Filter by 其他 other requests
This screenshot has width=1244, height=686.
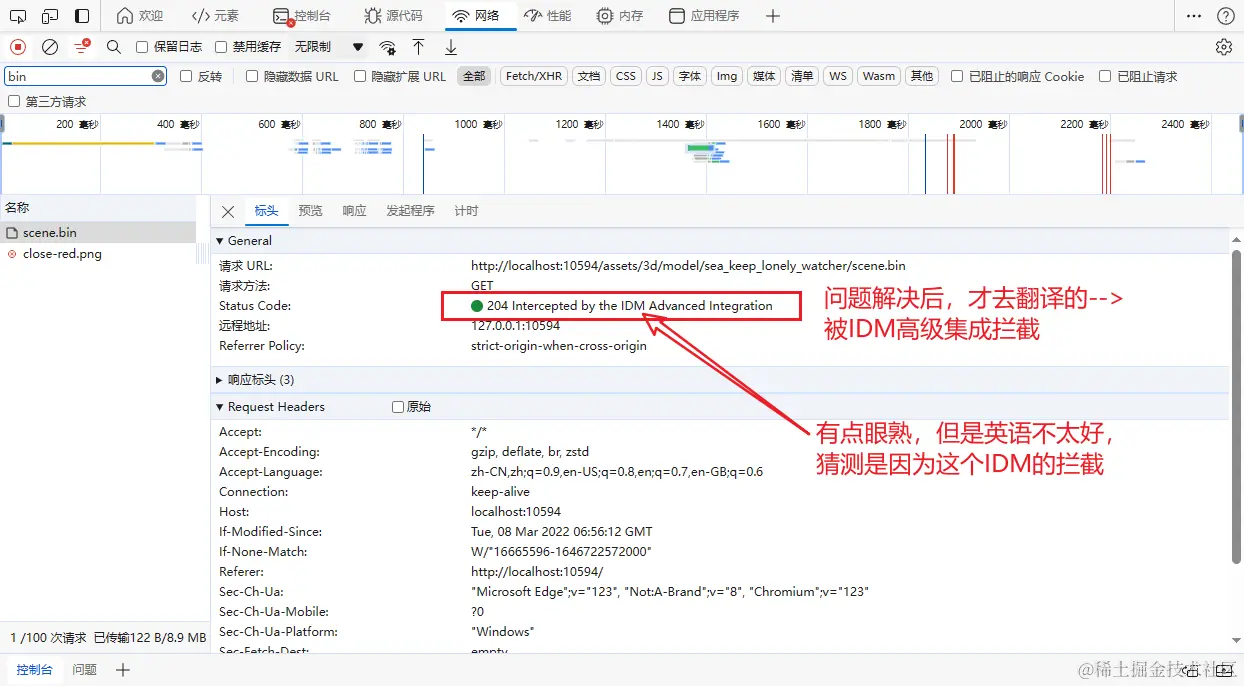(922, 76)
